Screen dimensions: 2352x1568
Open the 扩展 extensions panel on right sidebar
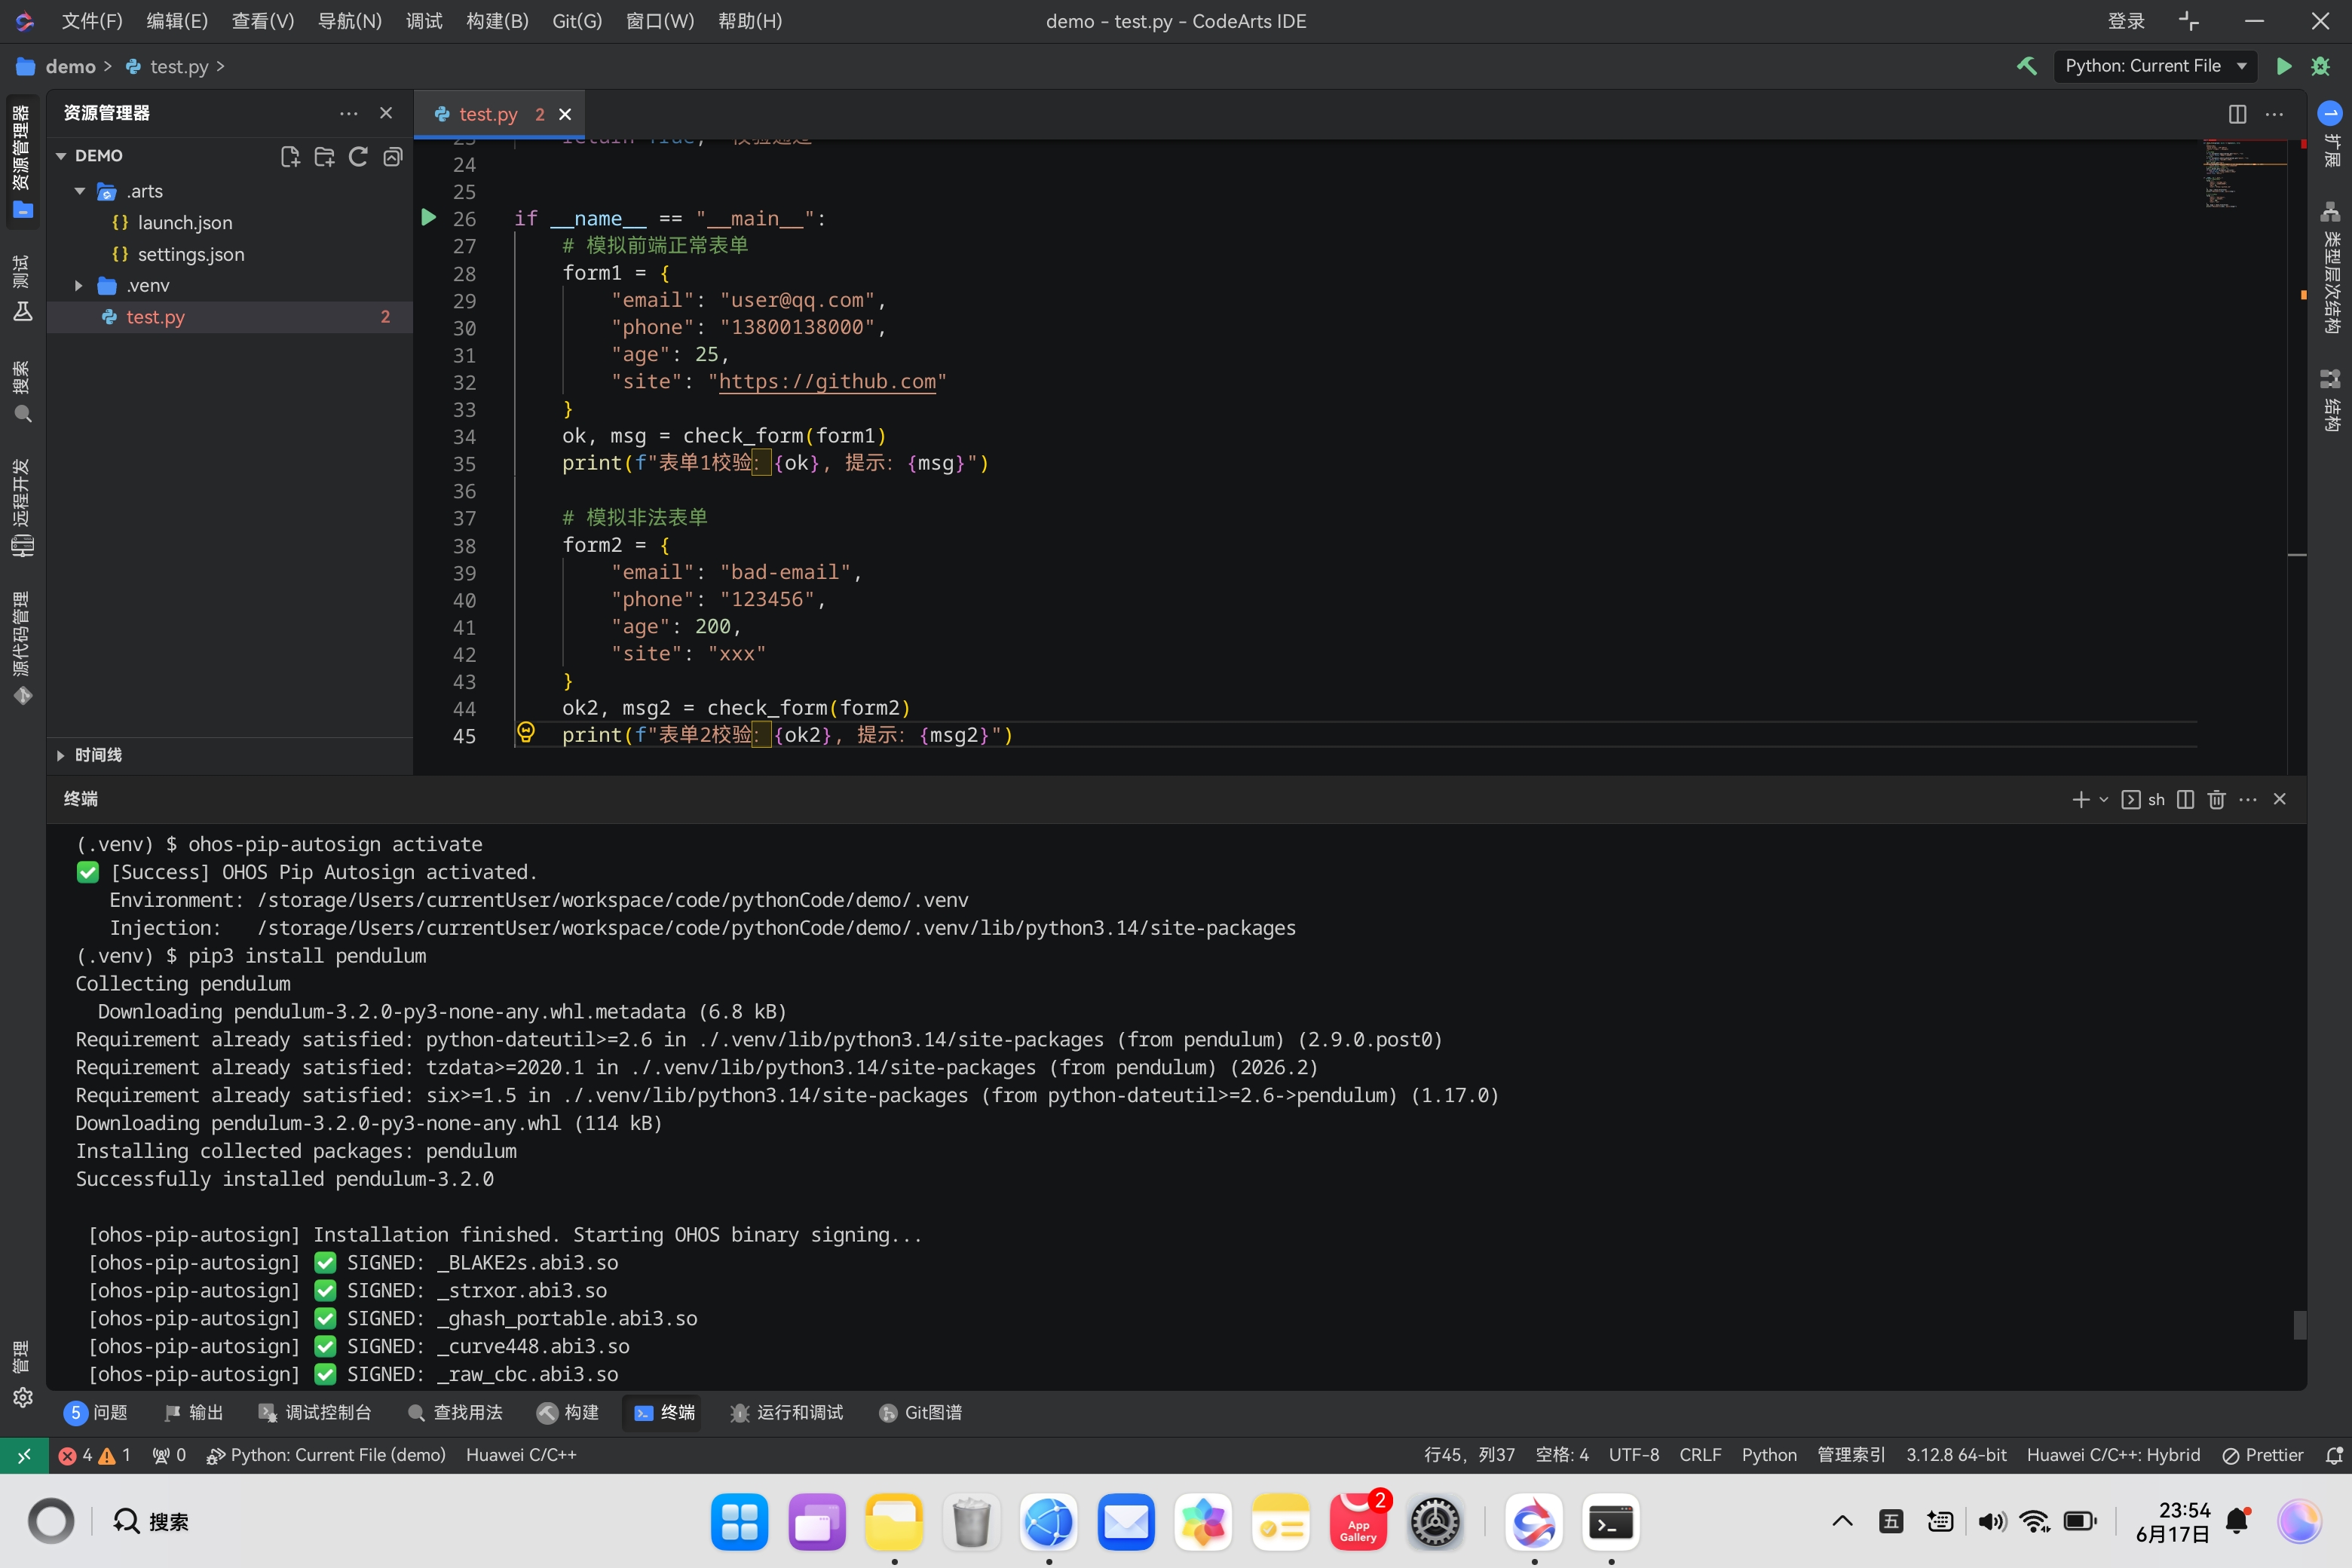point(2331,135)
